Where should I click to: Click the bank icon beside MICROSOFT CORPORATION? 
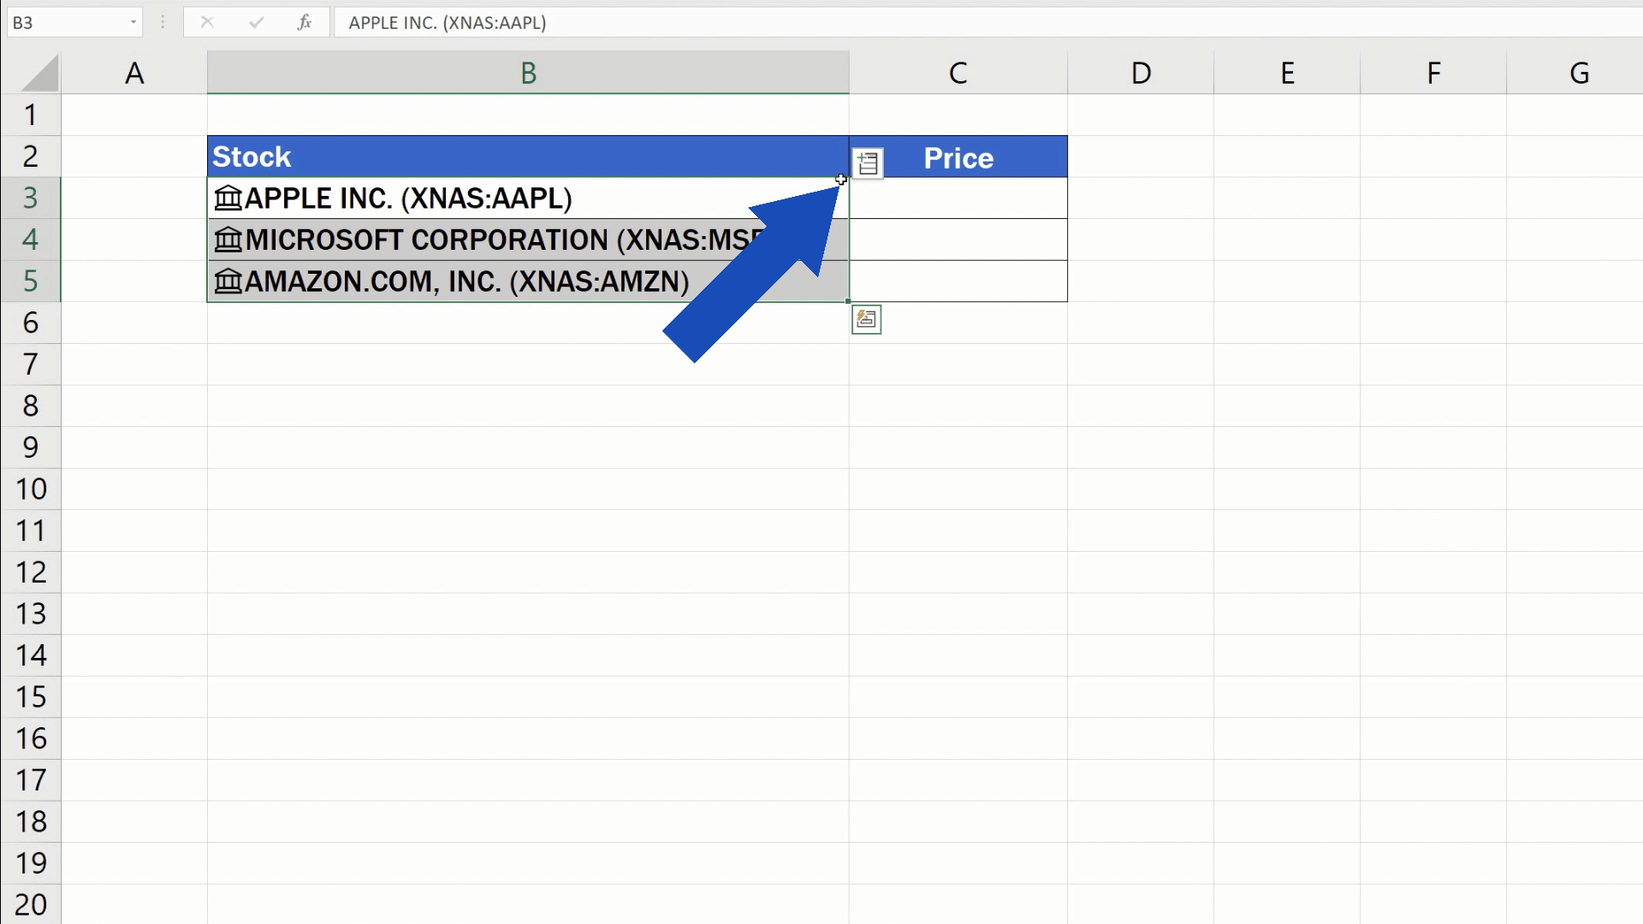[226, 239]
